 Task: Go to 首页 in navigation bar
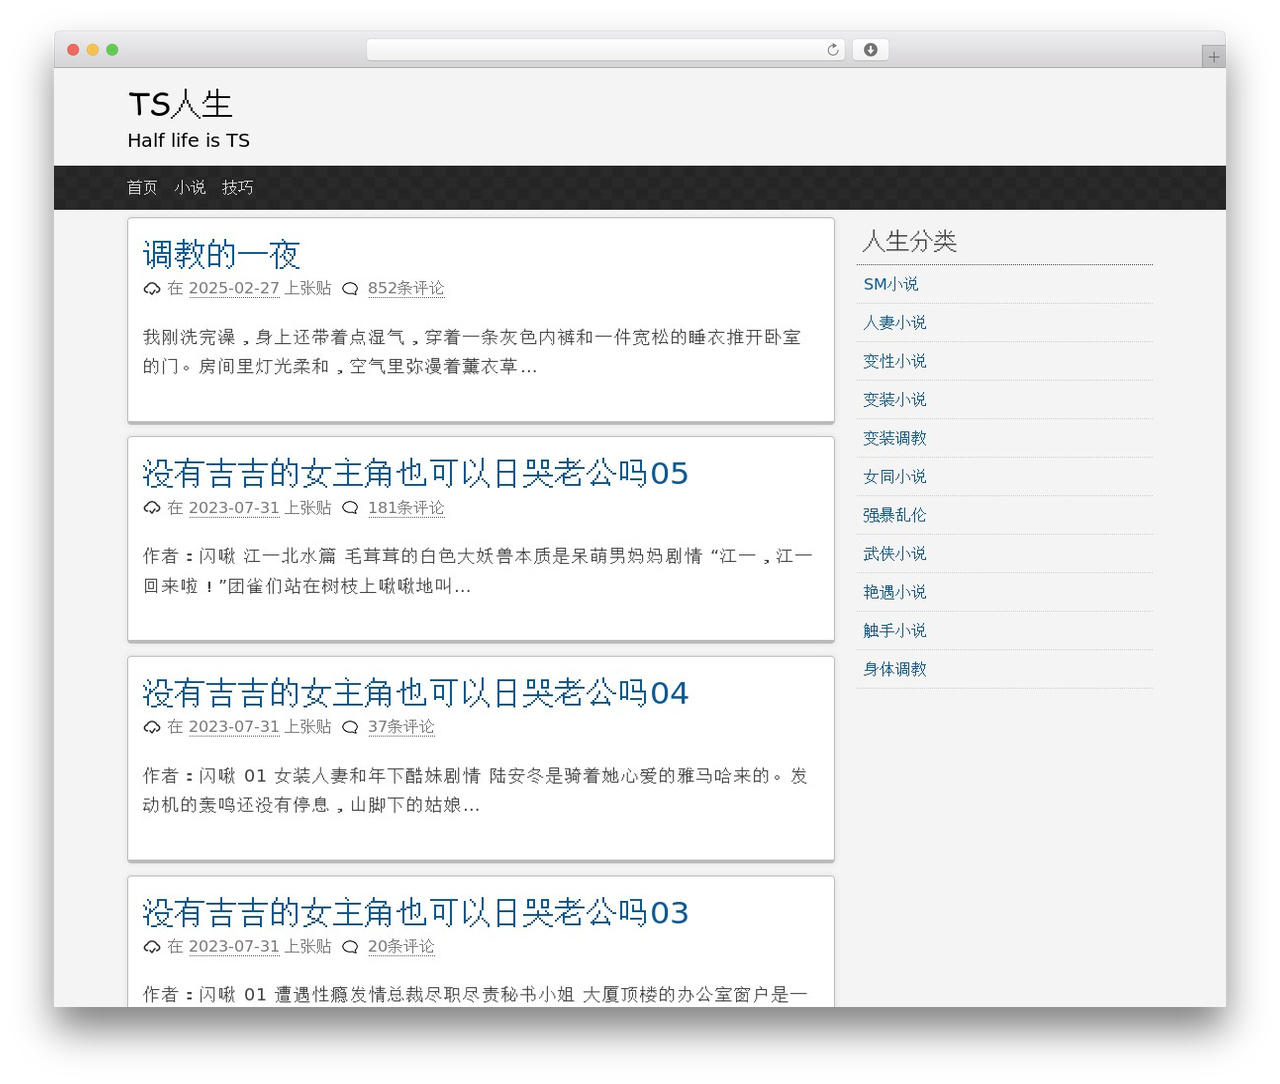(142, 187)
